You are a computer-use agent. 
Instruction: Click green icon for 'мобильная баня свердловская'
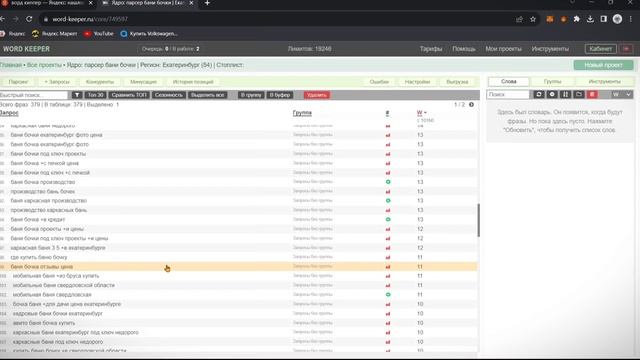388,295
